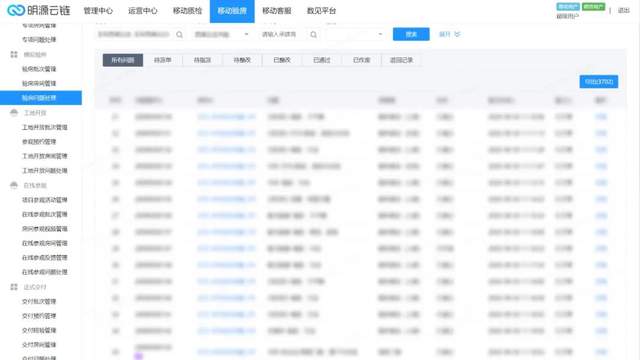Click the teal user badge at top right
Viewport: 640px width, 360px height.
(x=568, y=7)
